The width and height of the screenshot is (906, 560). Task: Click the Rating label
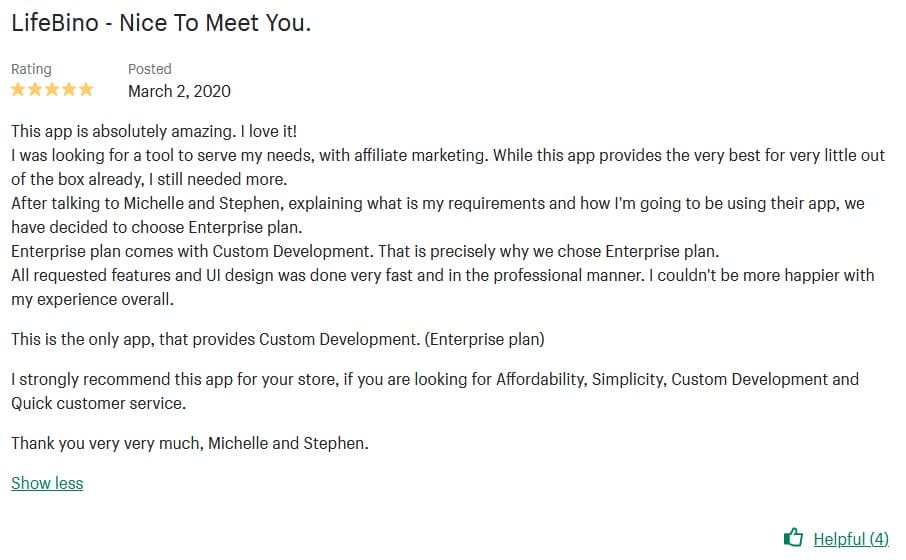[x=31, y=69]
